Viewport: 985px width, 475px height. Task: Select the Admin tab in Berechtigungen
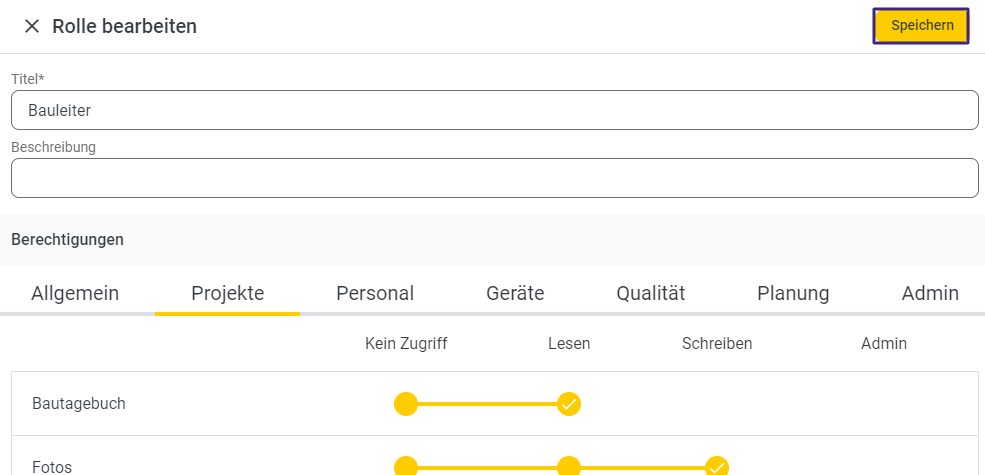click(x=930, y=293)
